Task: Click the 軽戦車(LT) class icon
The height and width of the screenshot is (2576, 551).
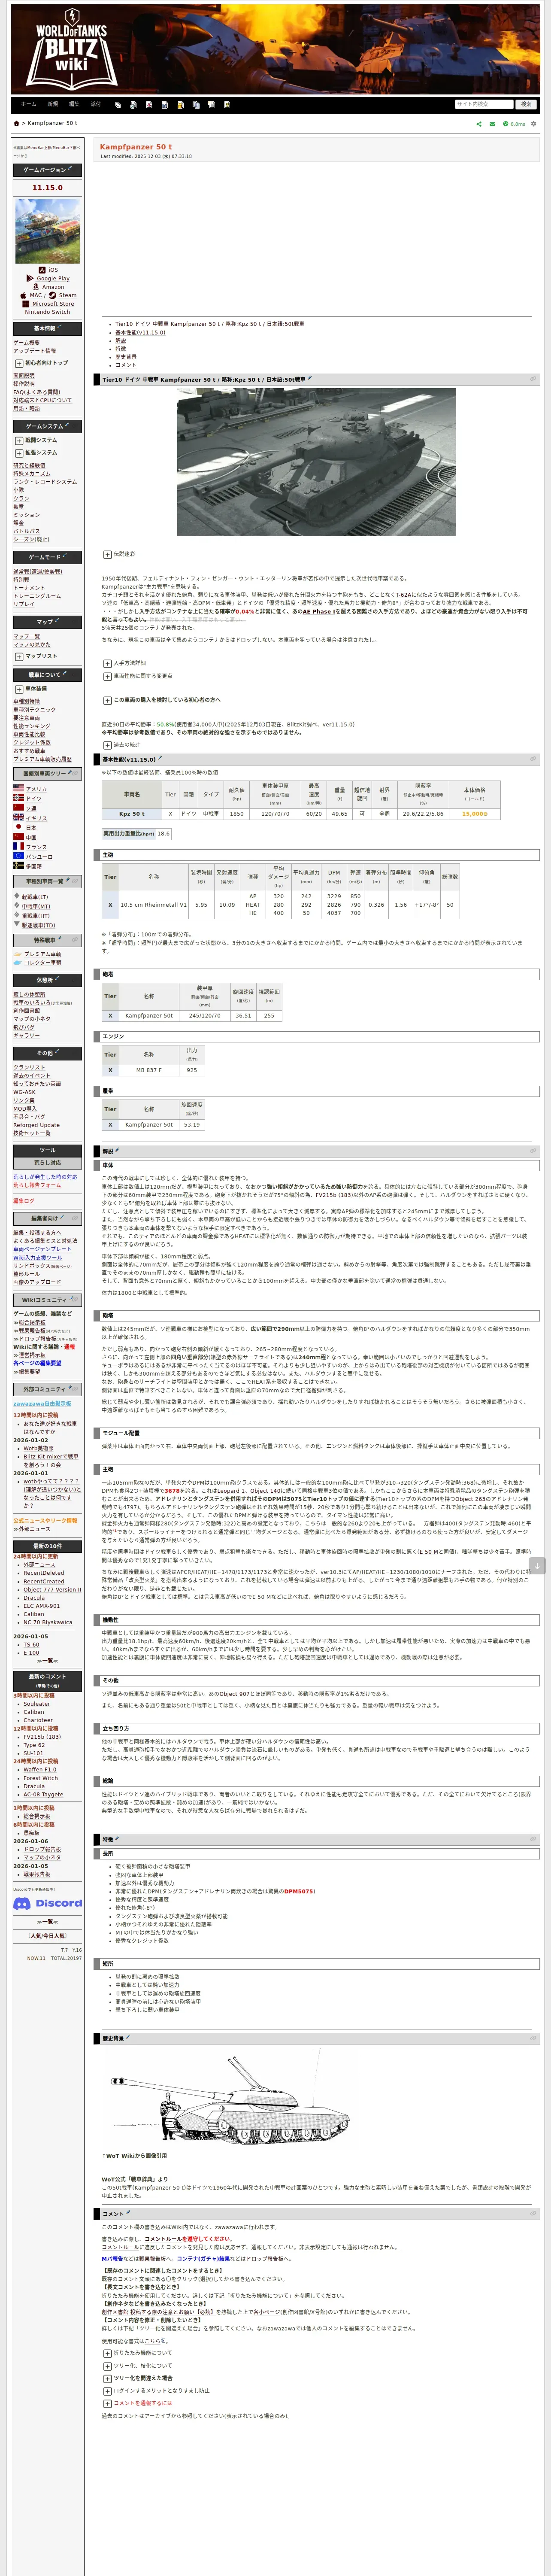Action: 17,897
